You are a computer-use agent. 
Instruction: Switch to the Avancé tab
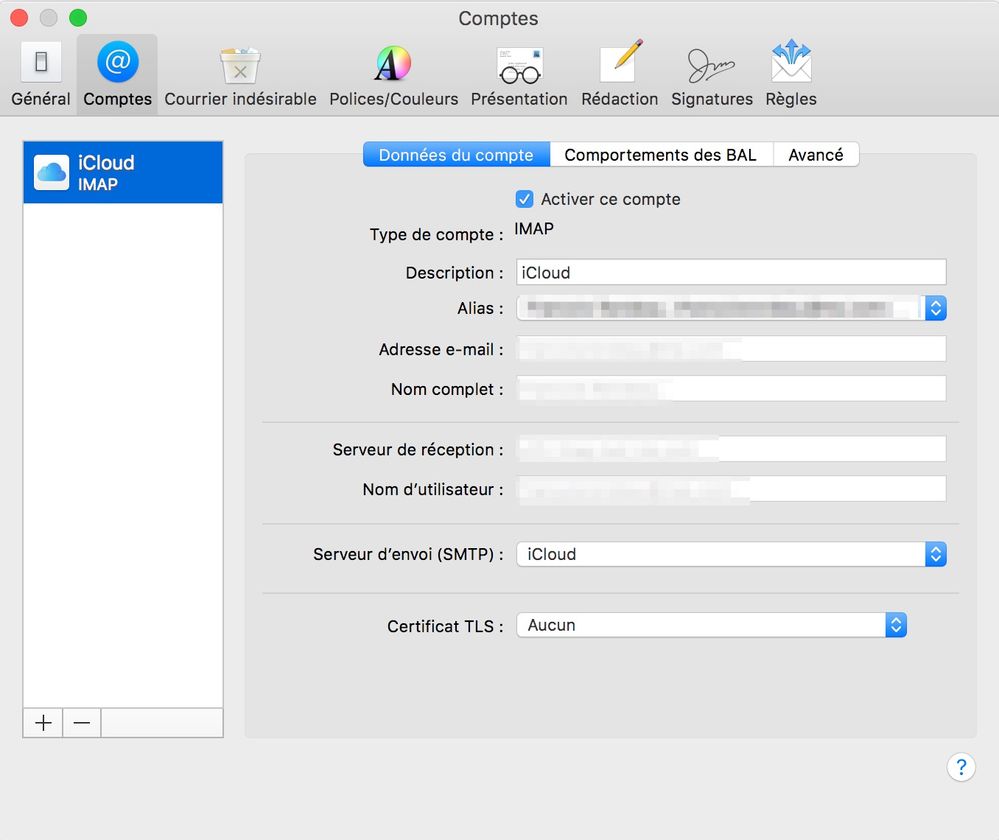click(x=815, y=155)
